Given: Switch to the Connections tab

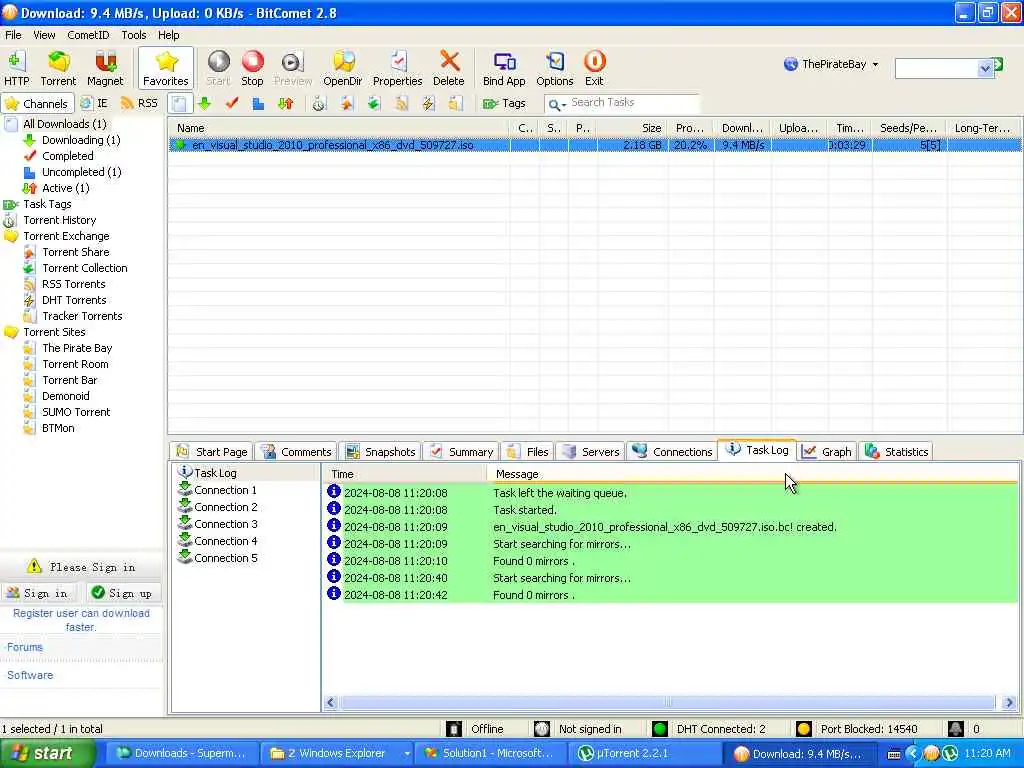Looking at the screenshot, I should point(672,451).
